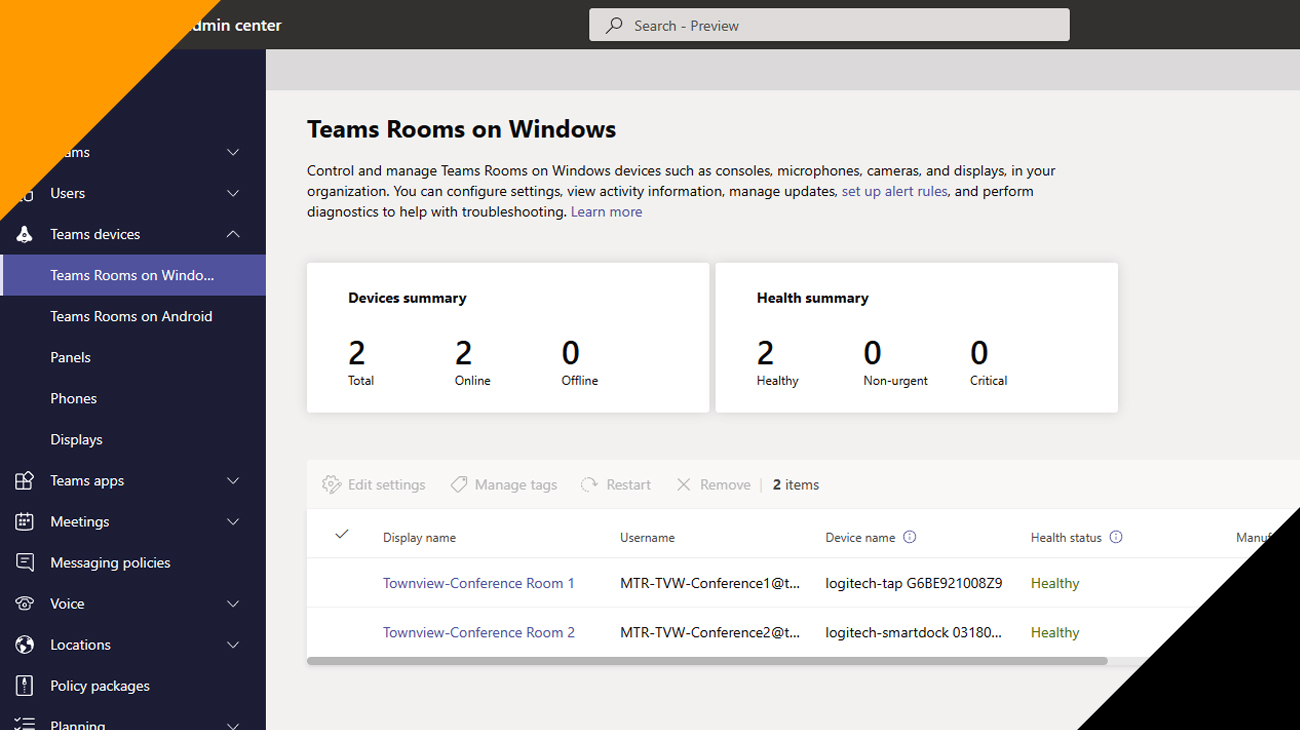Open the Panels page
This screenshot has width=1300, height=730.
(x=70, y=357)
